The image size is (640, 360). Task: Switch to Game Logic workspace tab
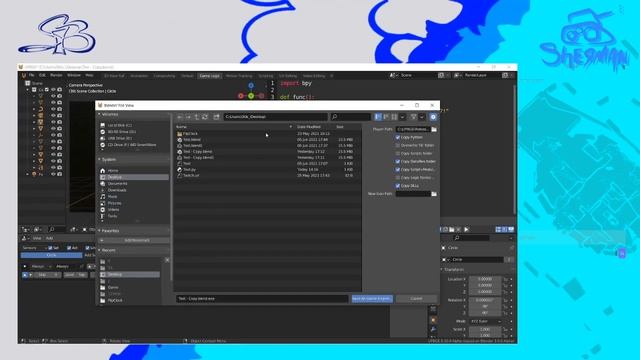[x=209, y=76]
